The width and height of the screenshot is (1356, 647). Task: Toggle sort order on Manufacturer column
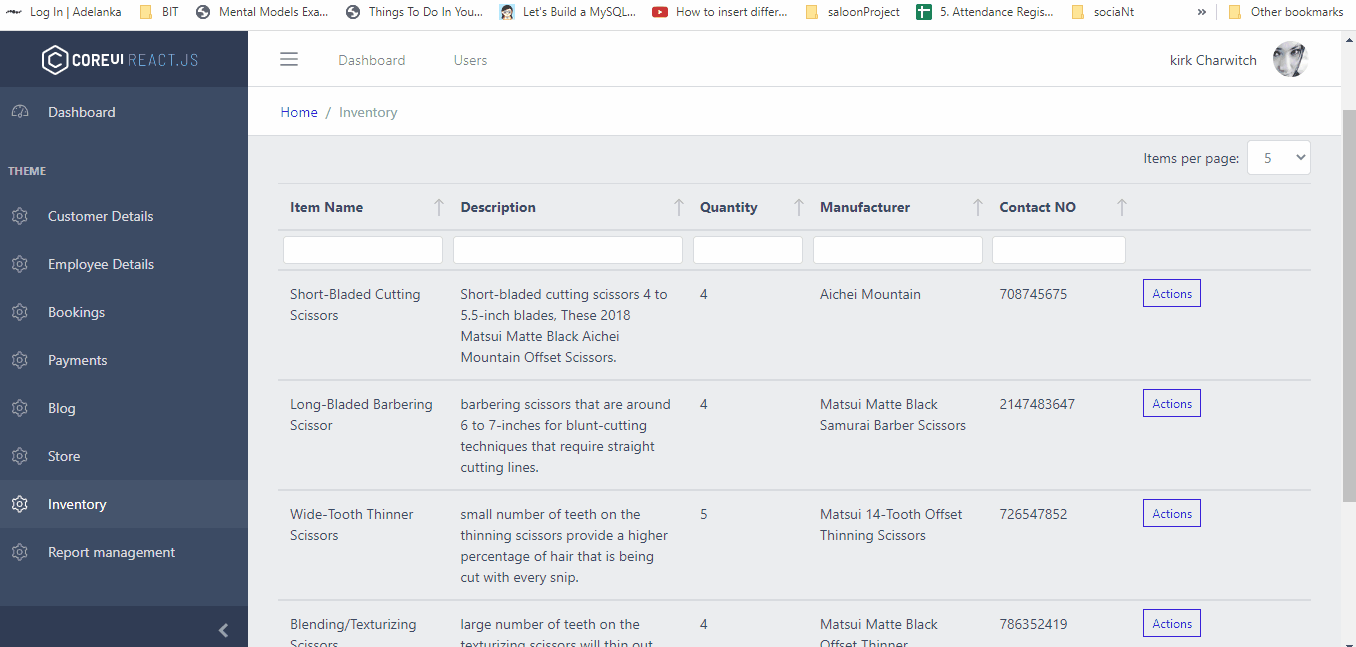coord(977,207)
